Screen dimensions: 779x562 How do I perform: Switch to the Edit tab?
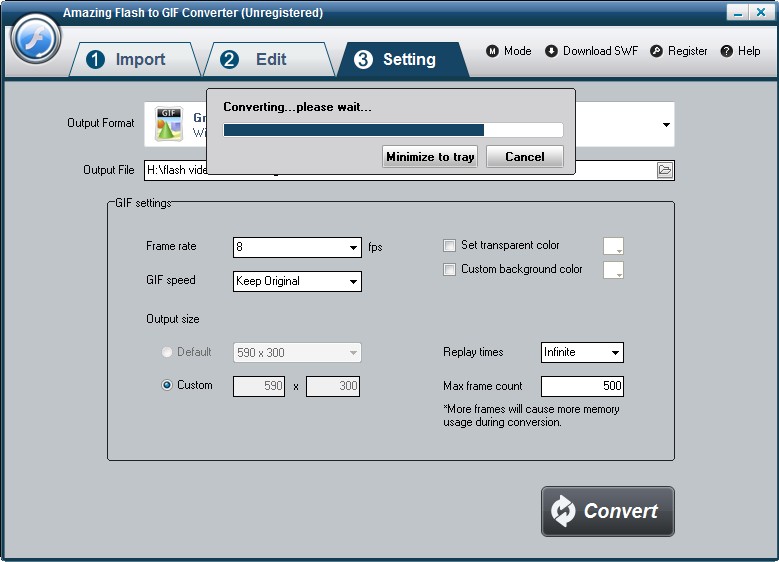[271, 60]
